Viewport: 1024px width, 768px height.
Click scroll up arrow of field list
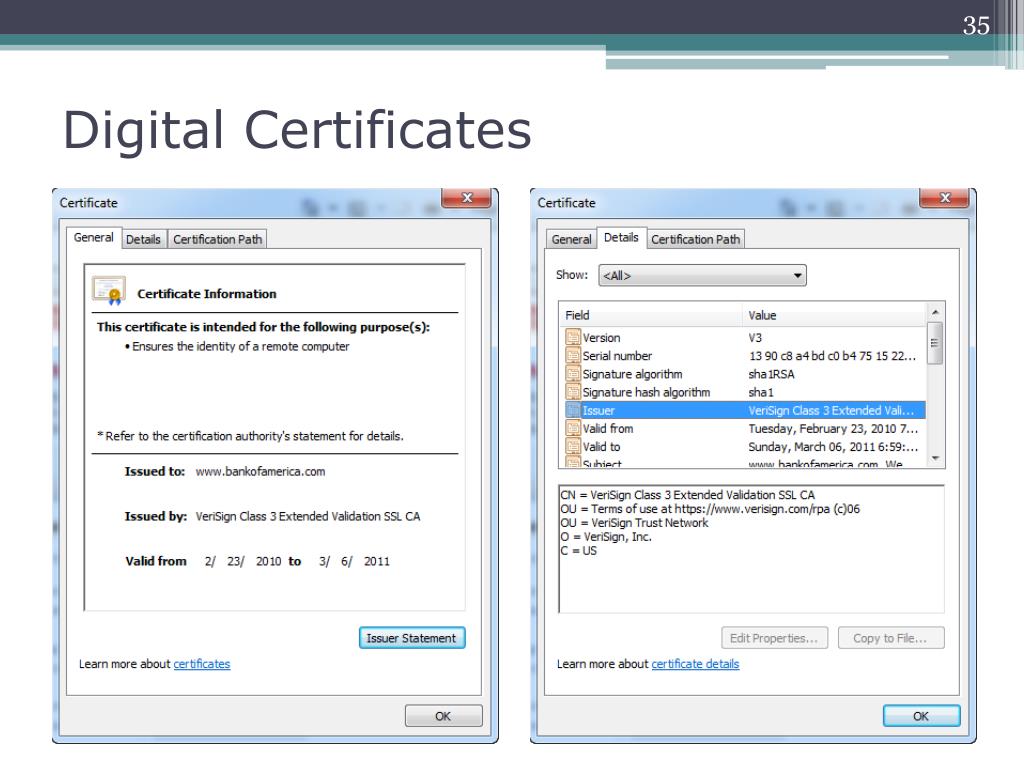click(x=935, y=313)
